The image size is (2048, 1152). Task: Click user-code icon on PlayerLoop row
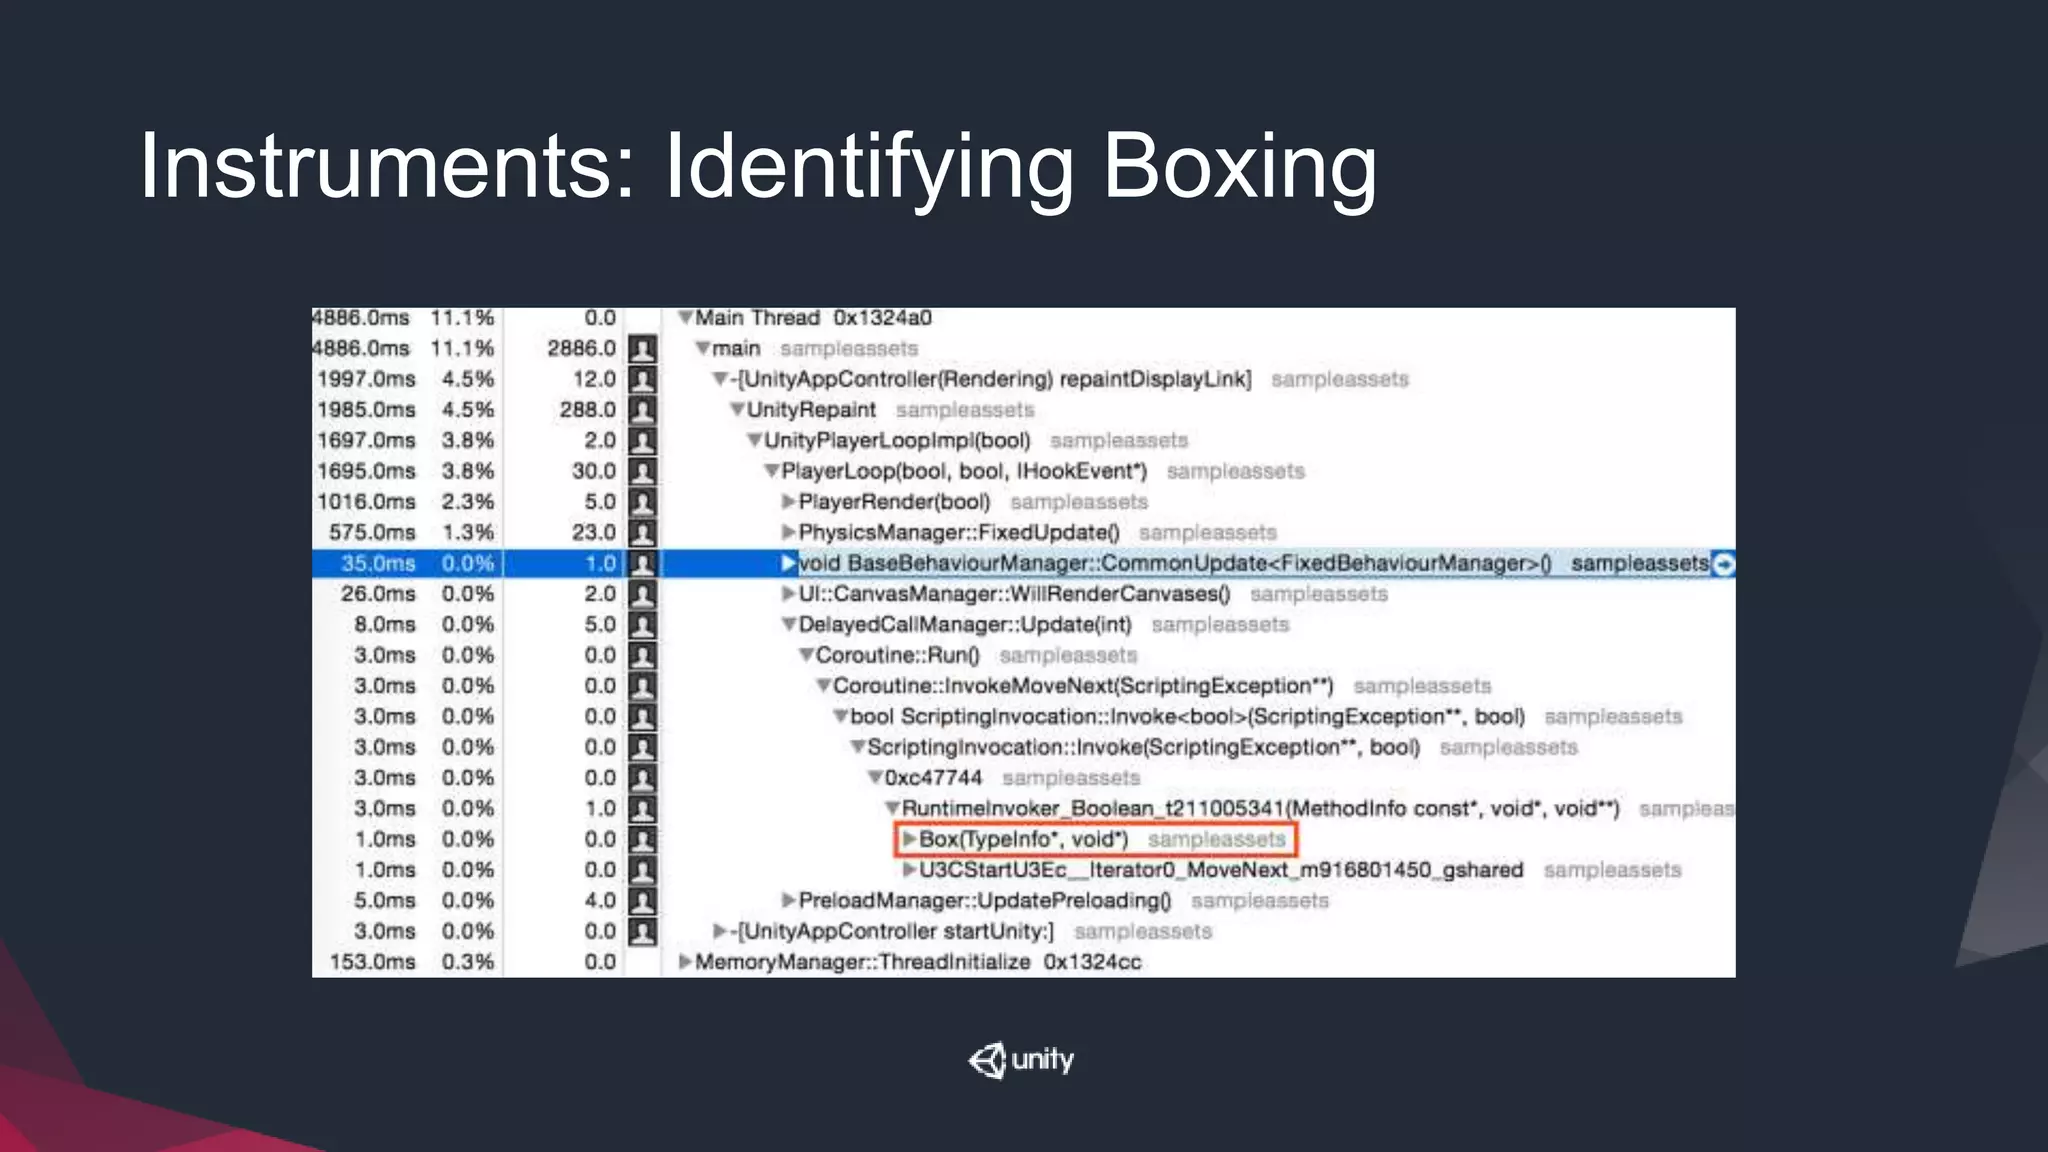point(643,471)
